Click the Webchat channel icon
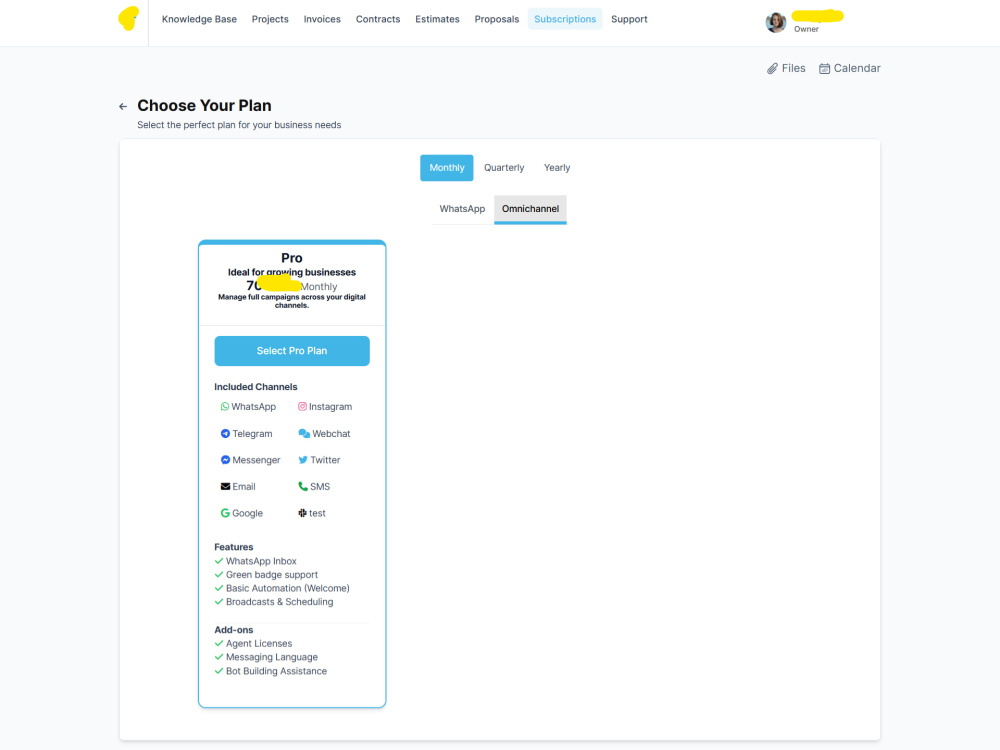Viewport: 1000px width, 750px height. [304, 434]
